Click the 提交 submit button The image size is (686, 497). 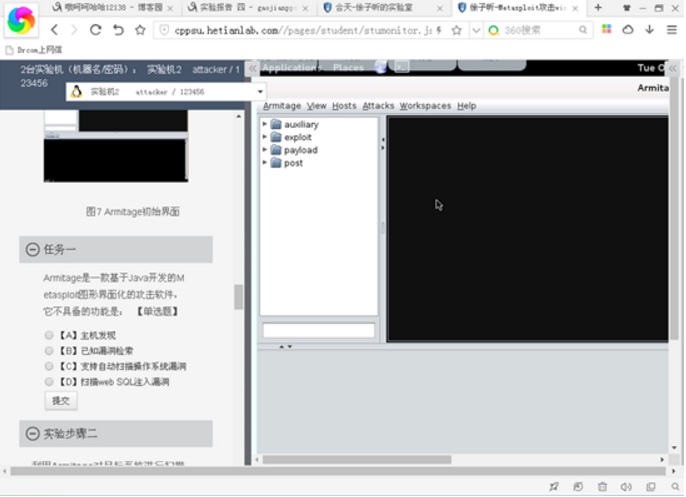[x=61, y=400]
